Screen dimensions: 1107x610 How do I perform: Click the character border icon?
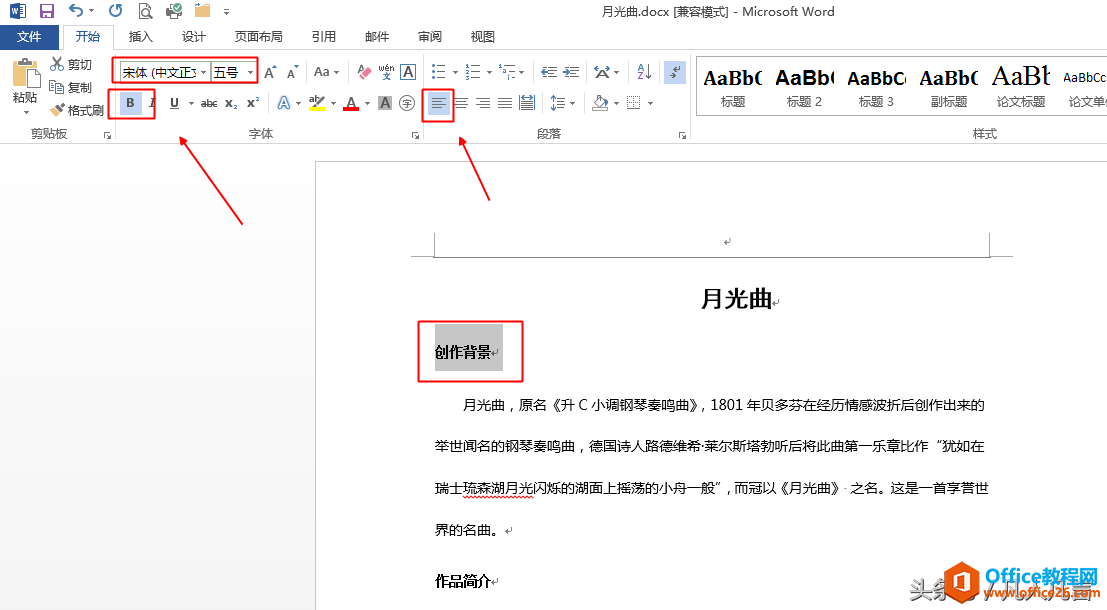[x=408, y=72]
